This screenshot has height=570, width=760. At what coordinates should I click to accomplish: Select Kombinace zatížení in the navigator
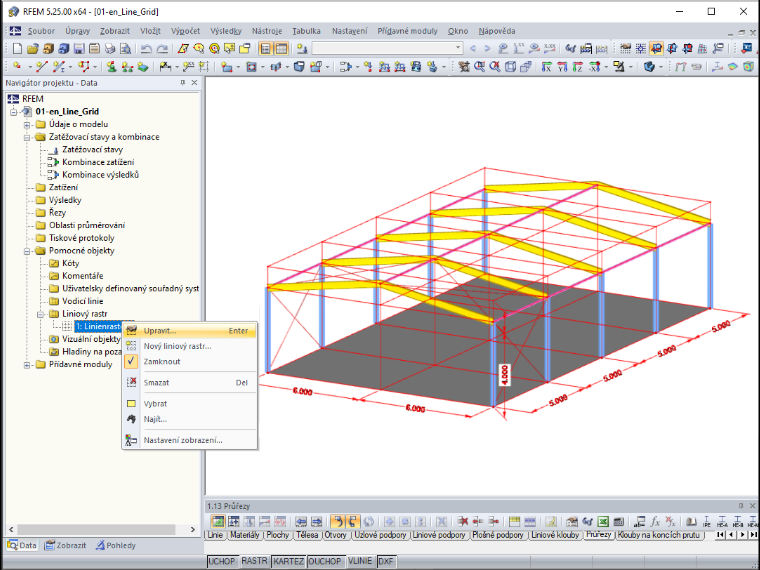[x=98, y=162]
